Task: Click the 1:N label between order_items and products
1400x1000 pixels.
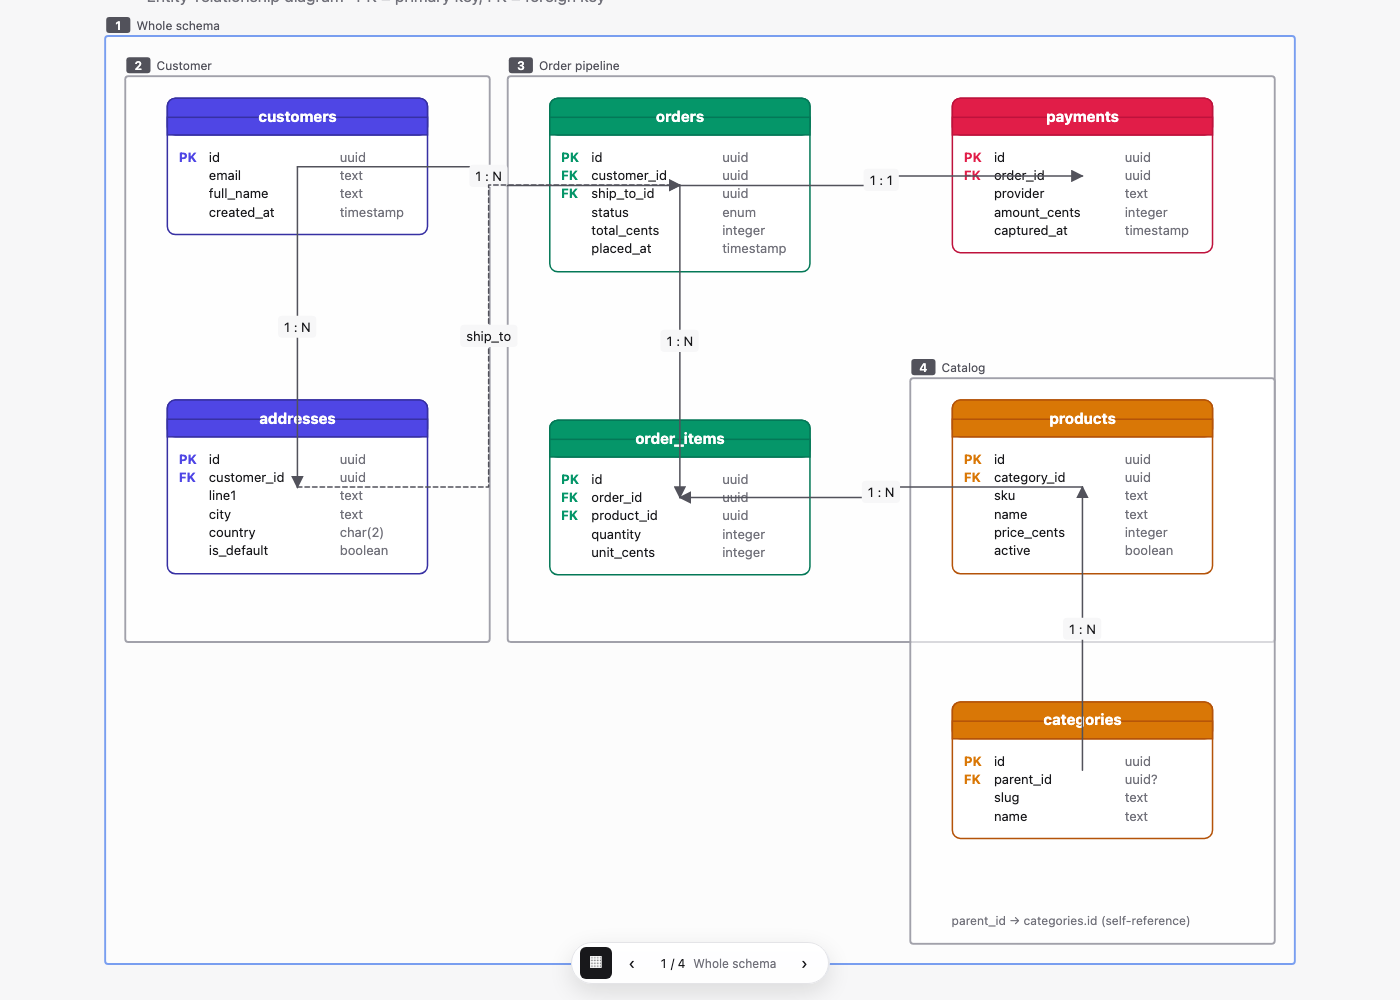Action: tap(881, 493)
